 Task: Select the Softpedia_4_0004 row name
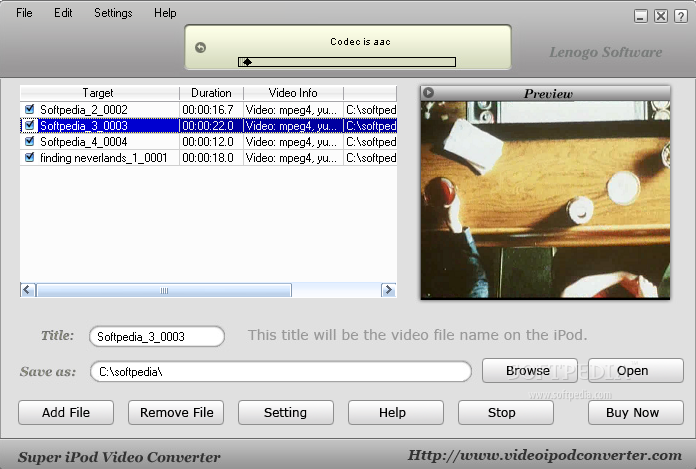pos(84,142)
